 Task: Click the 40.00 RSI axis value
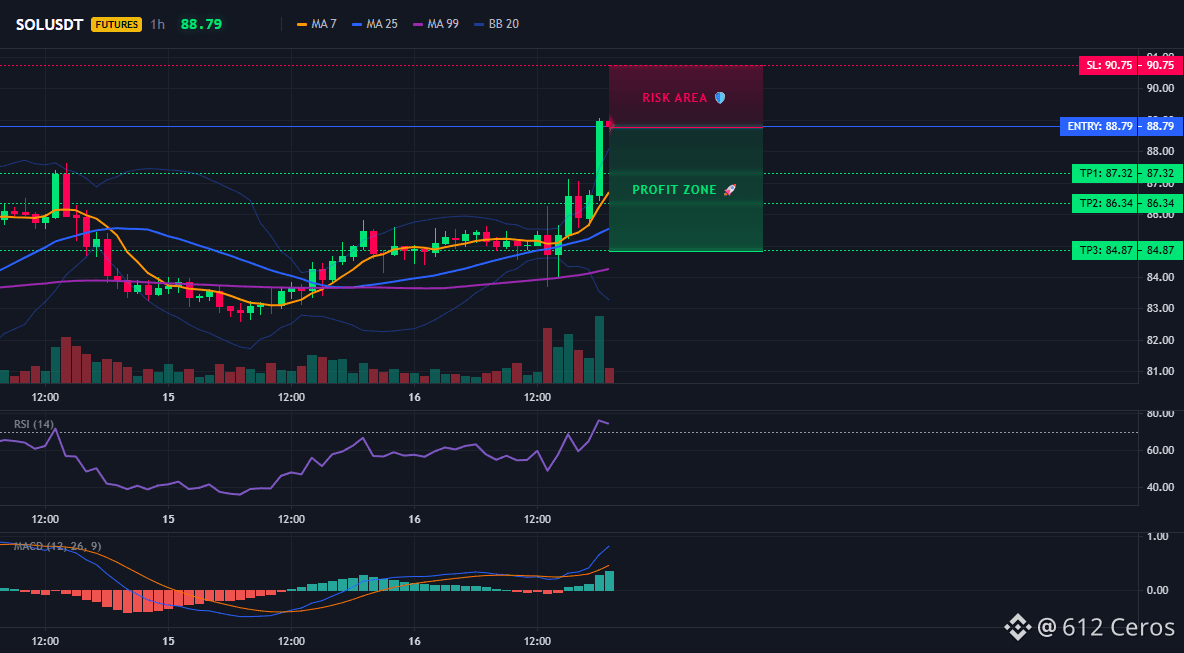pos(1161,487)
